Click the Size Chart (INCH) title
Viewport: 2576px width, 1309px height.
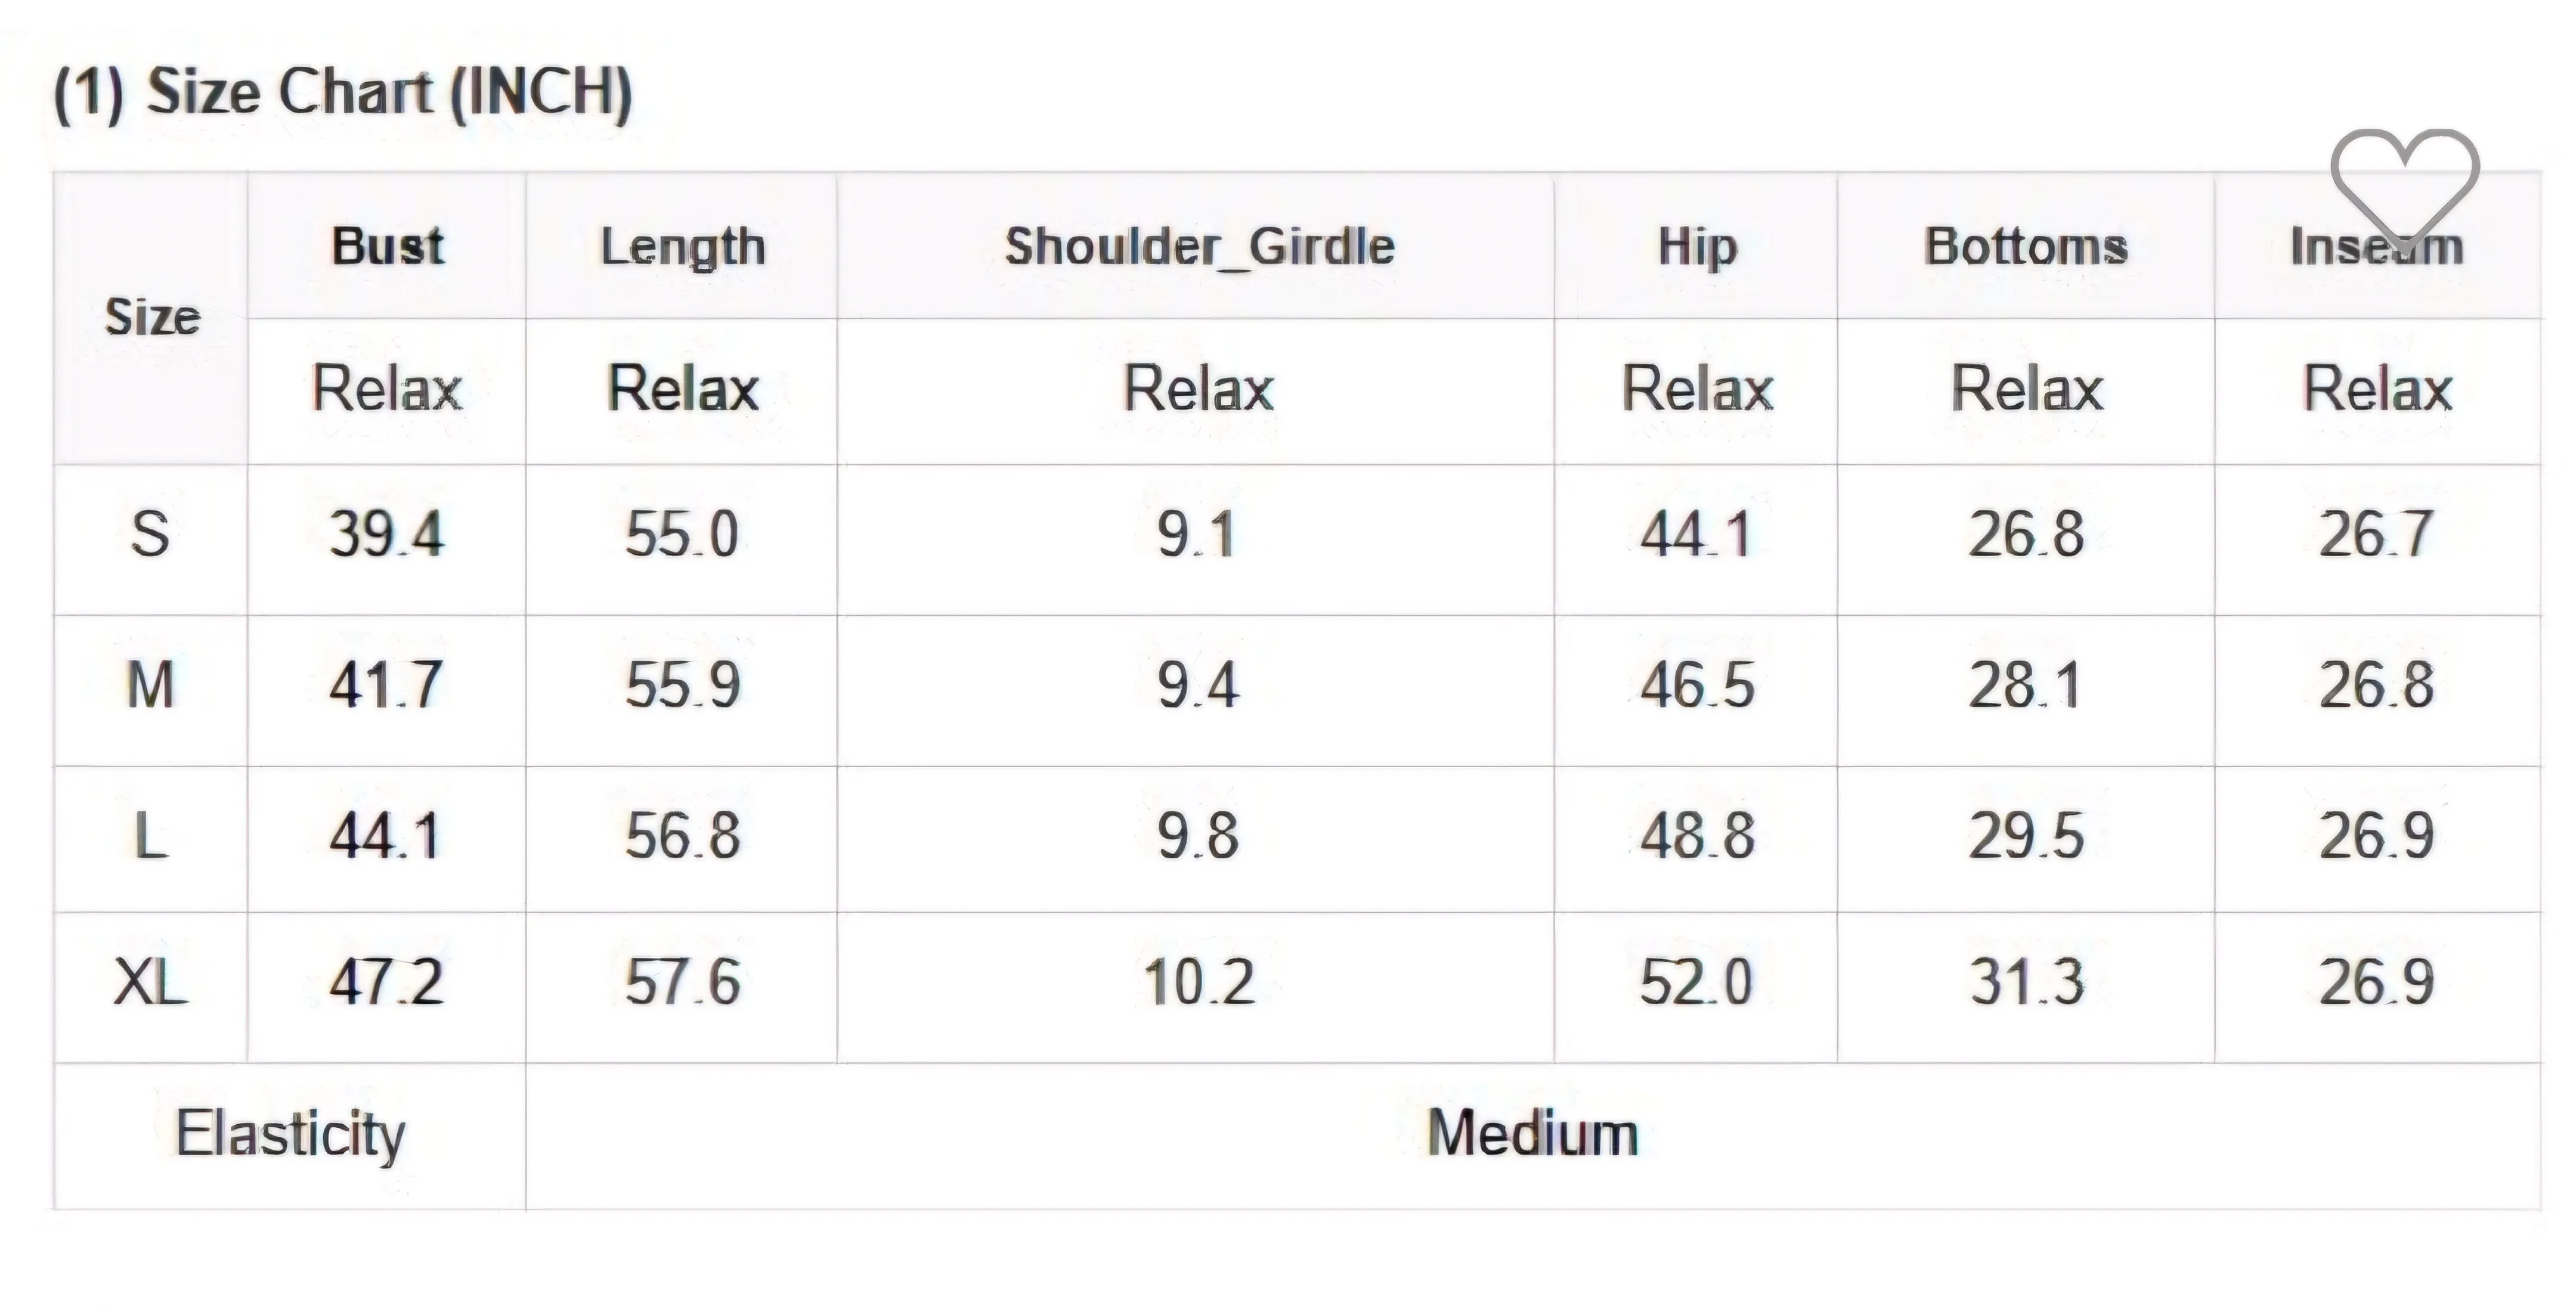[343, 93]
